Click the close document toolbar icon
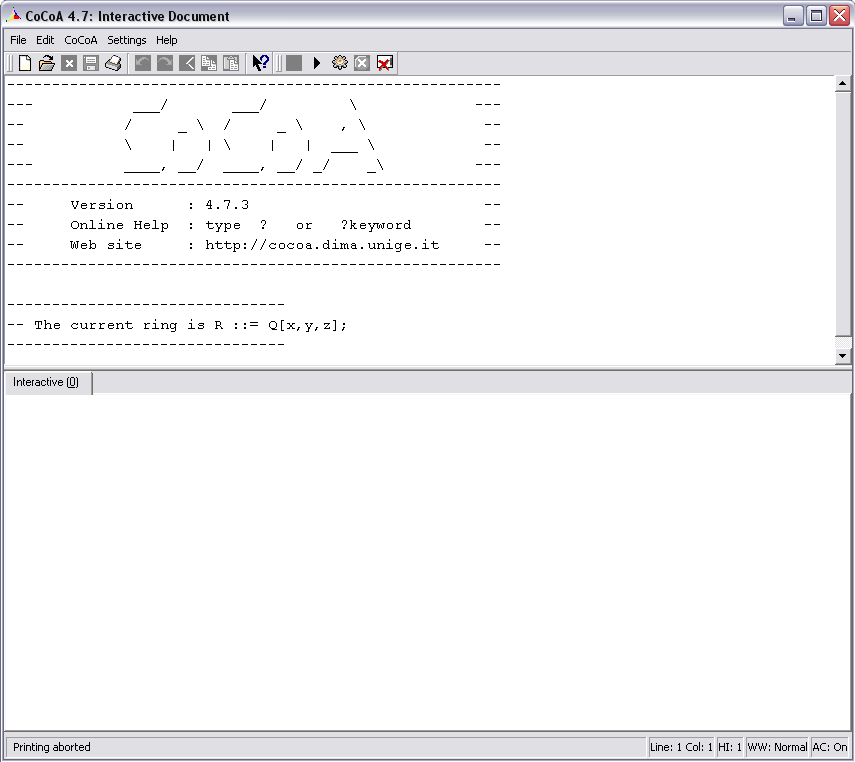The height and width of the screenshot is (762, 855). [x=69, y=63]
